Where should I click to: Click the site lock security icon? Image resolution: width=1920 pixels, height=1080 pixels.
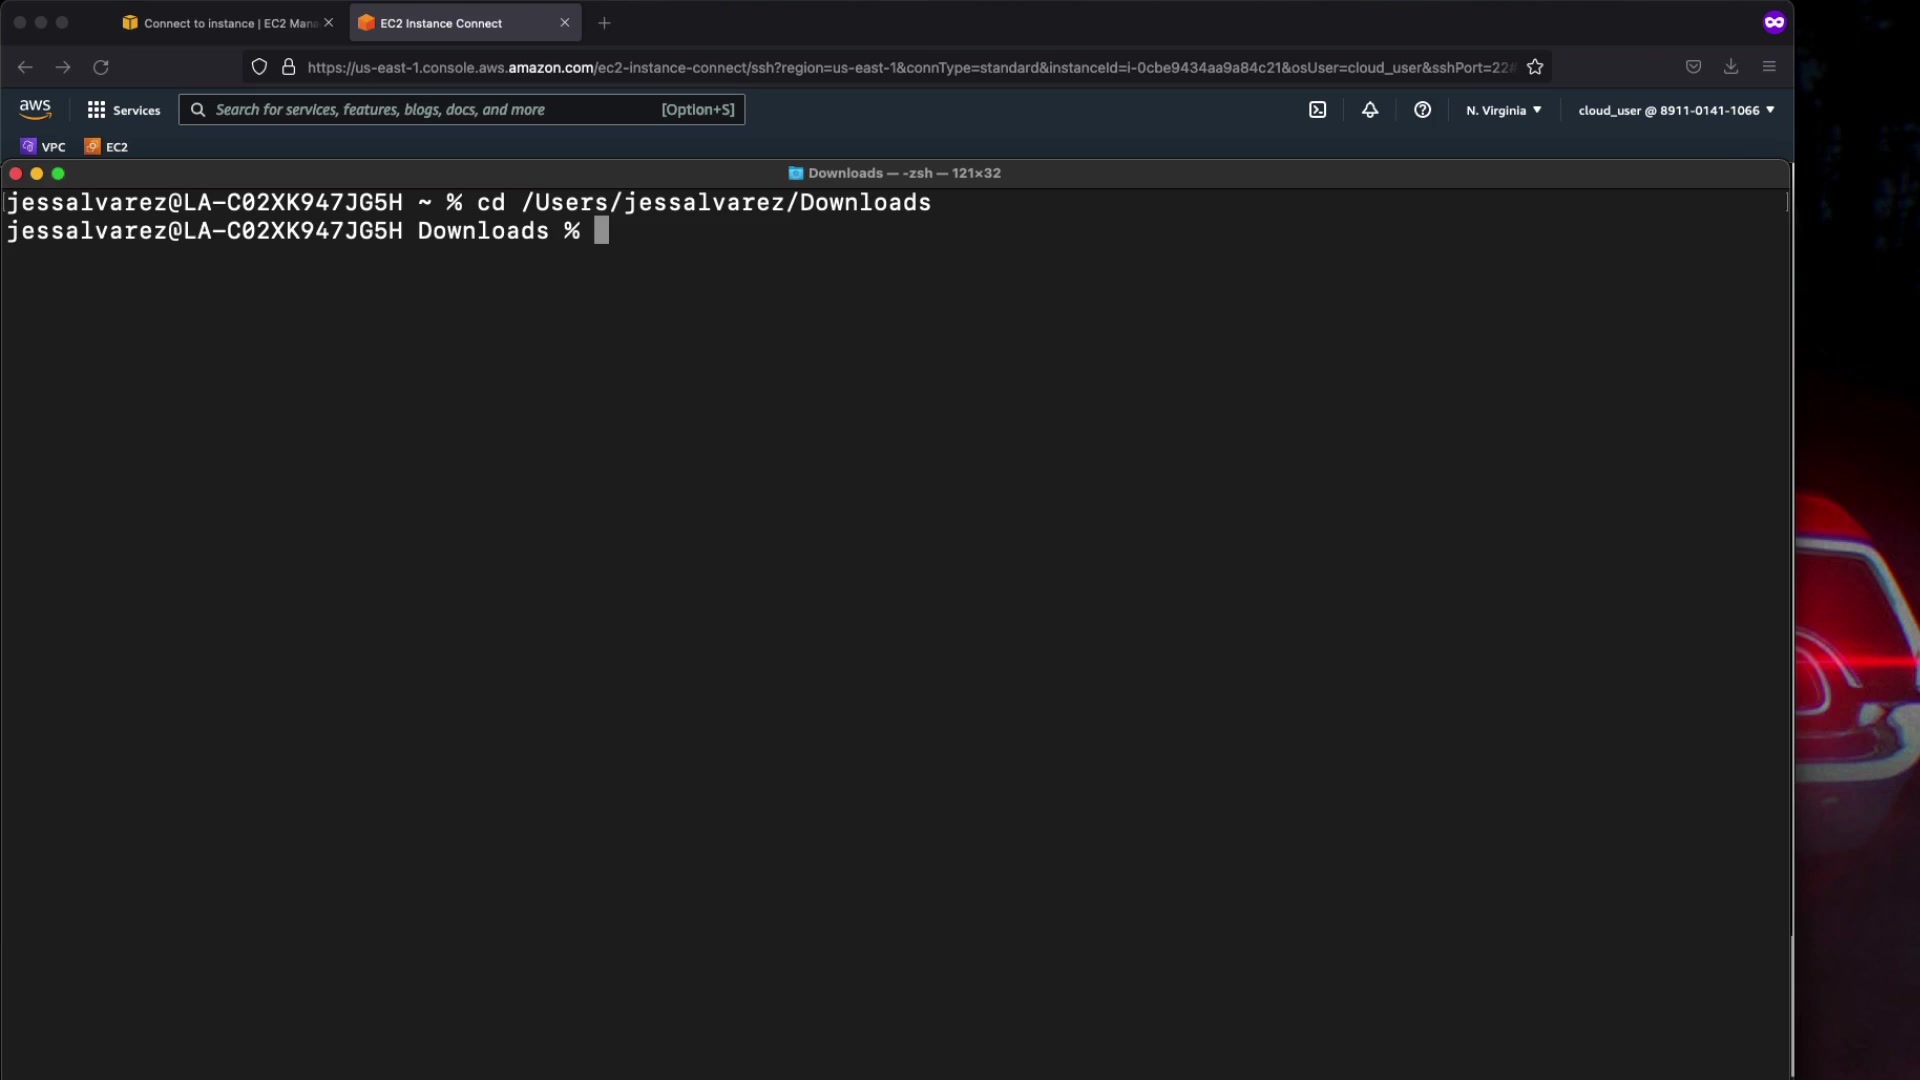[289, 67]
